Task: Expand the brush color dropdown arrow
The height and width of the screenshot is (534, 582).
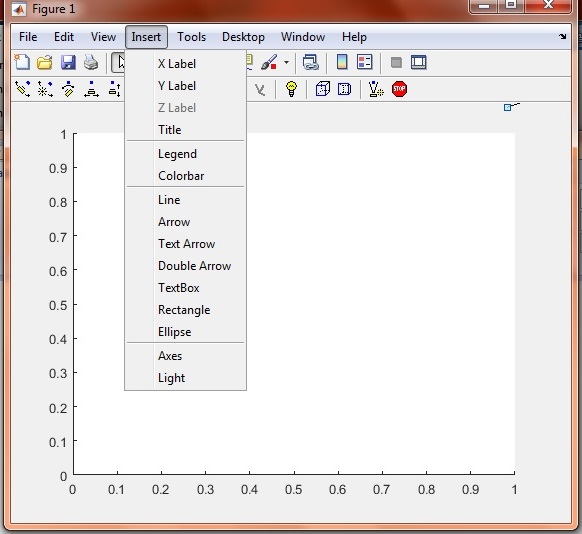Action: tap(287, 62)
